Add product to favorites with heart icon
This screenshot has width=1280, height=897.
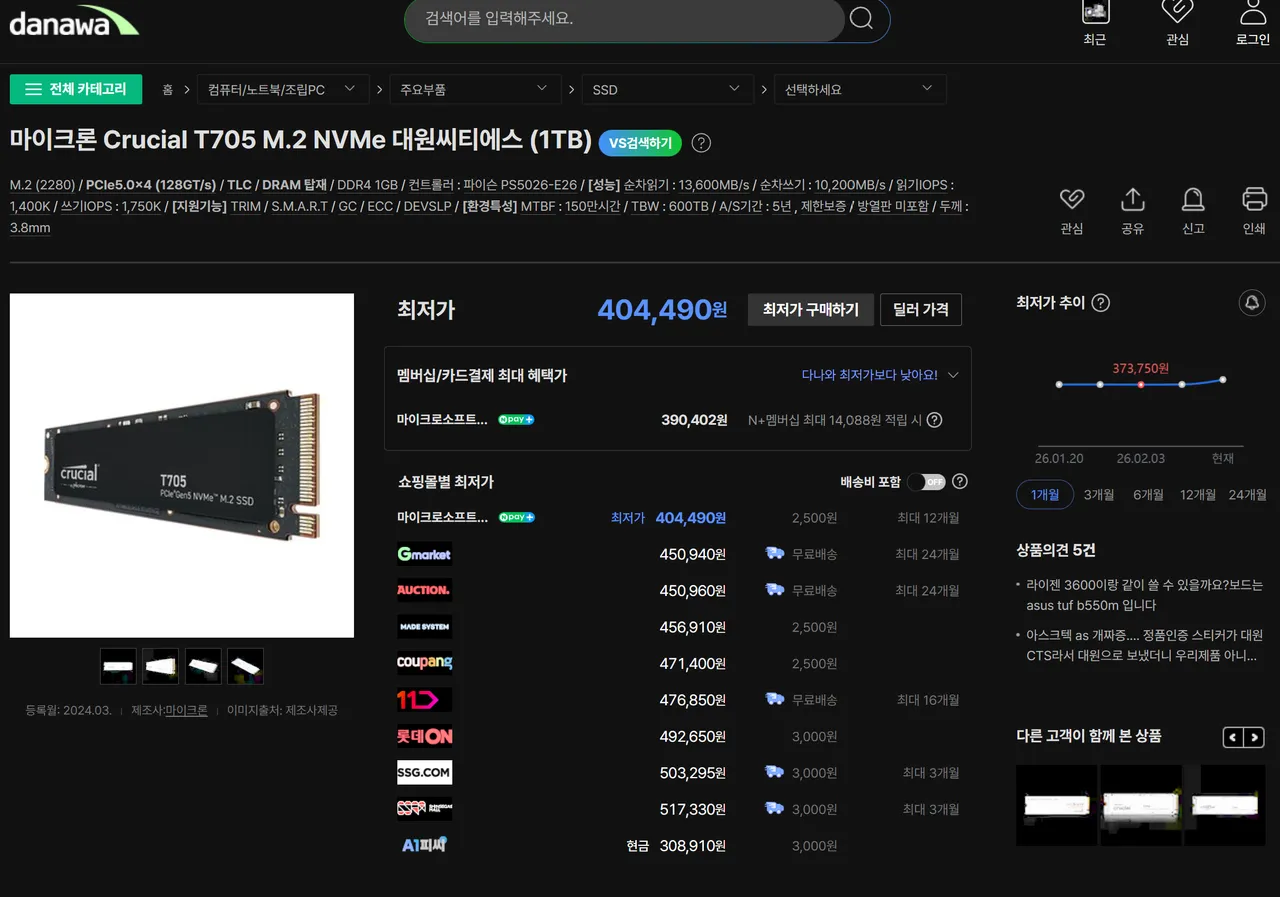[x=1072, y=199]
